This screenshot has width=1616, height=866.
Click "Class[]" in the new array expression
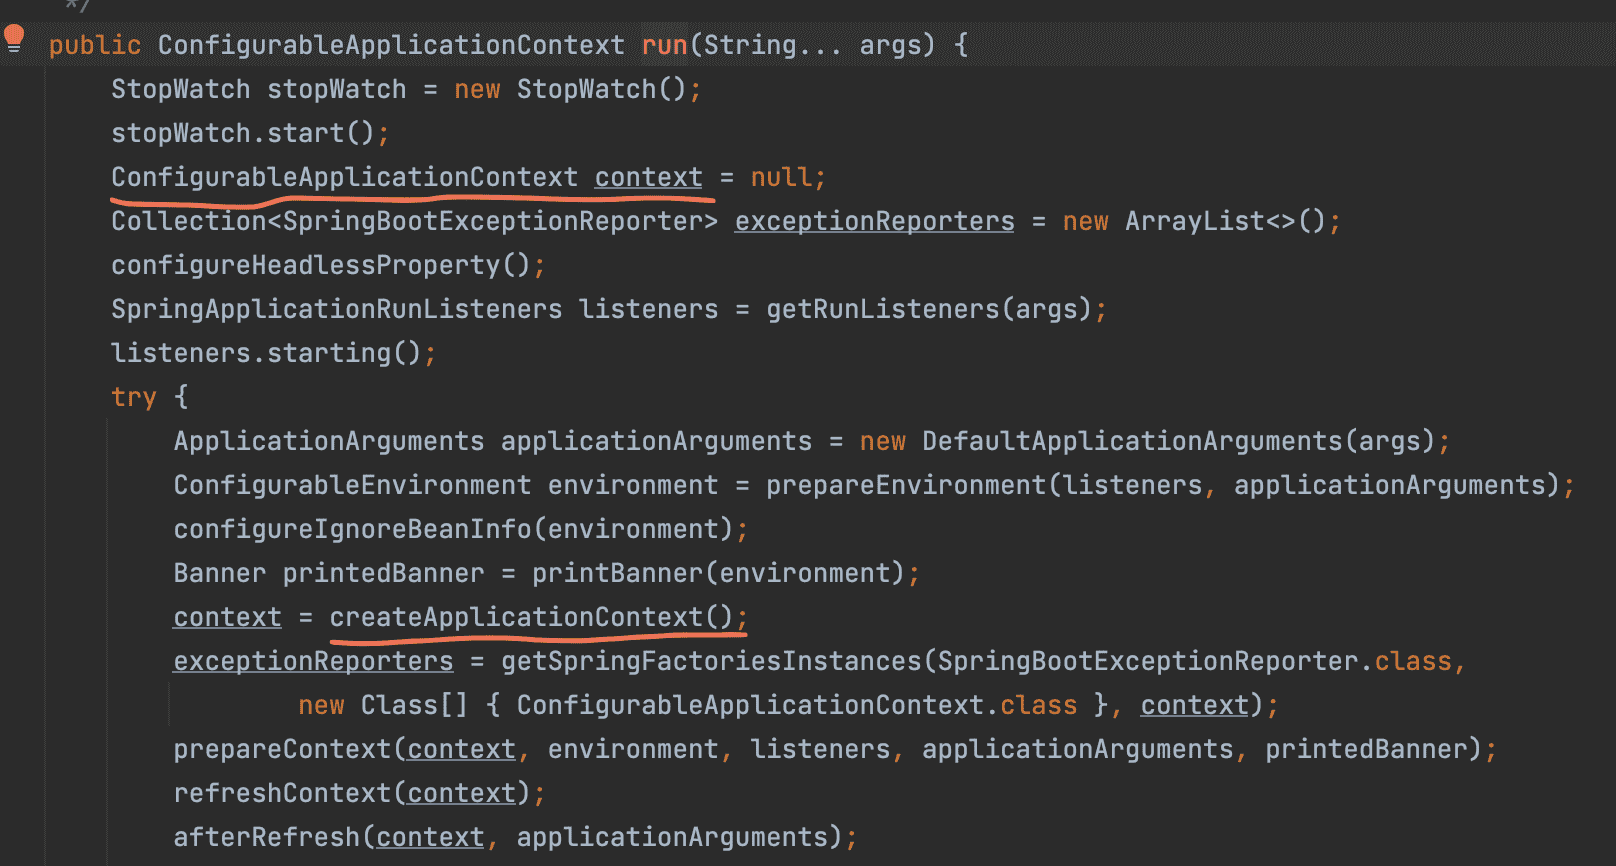tap(414, 705)
